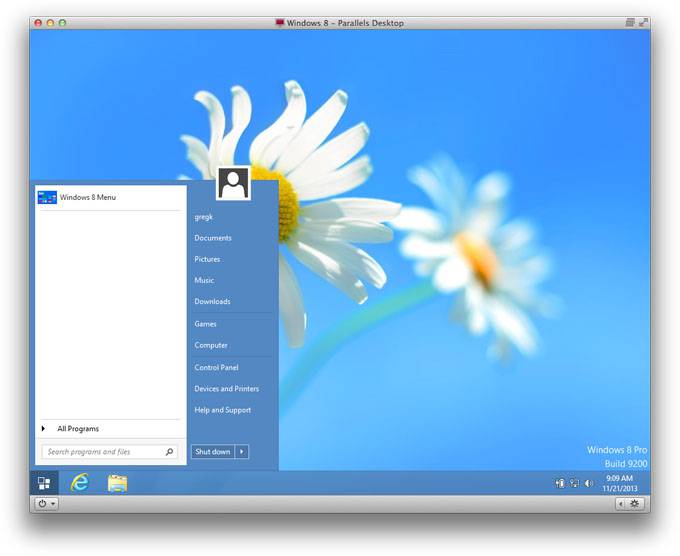Image resolution: width=680 pixels, height=556 pixels.
Task: Click the taskbar clock showing 9:09 AM
Action: click(620, 483)
